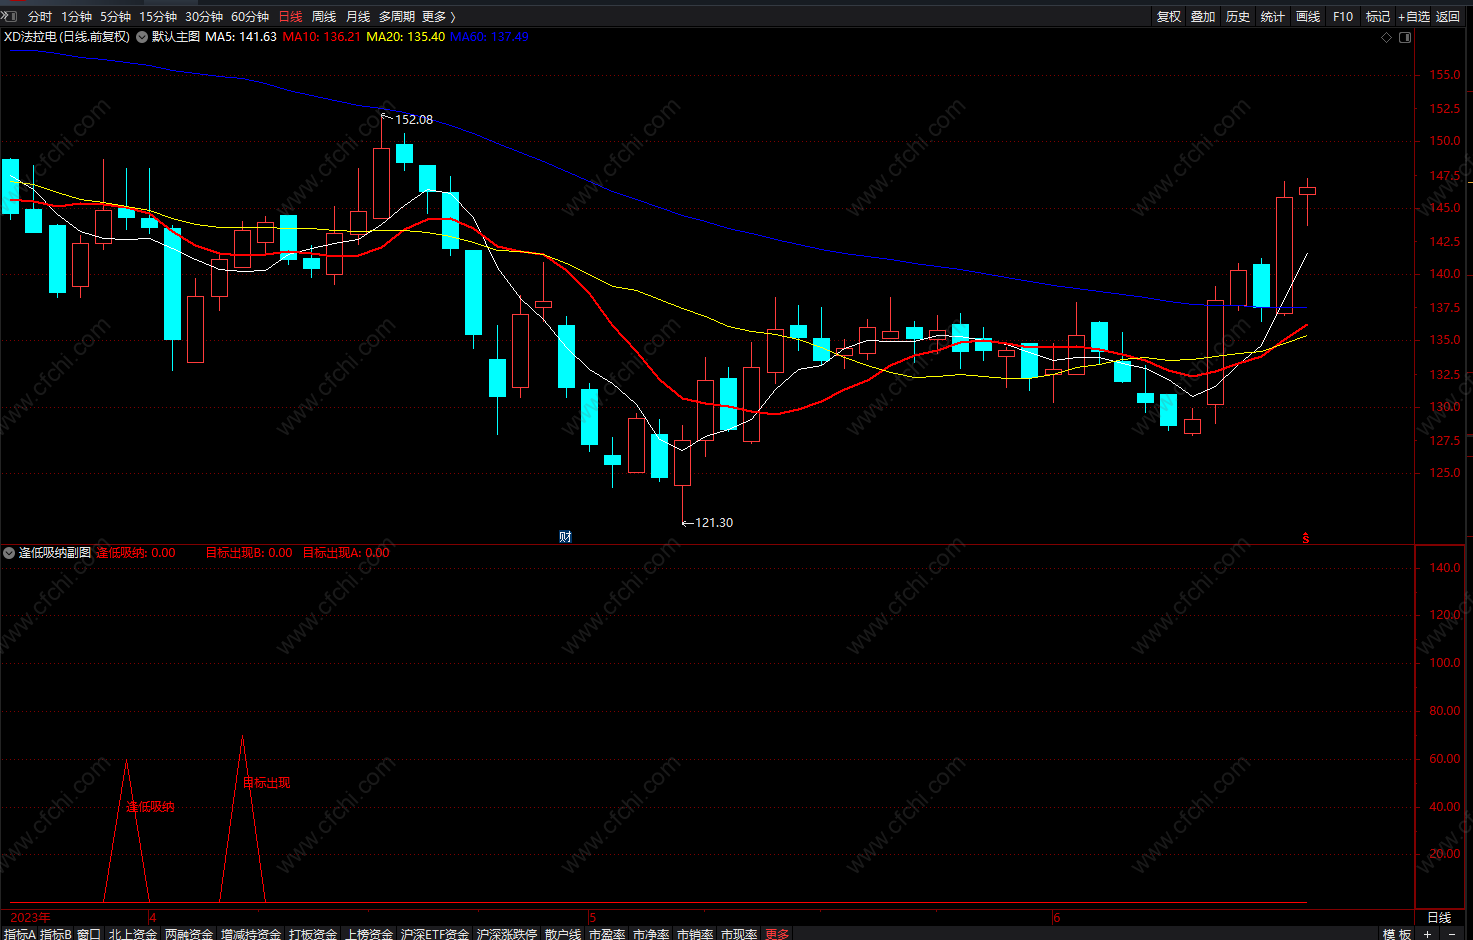
Task: Open the 历史 history button
Action: [x=1238, y=17]
